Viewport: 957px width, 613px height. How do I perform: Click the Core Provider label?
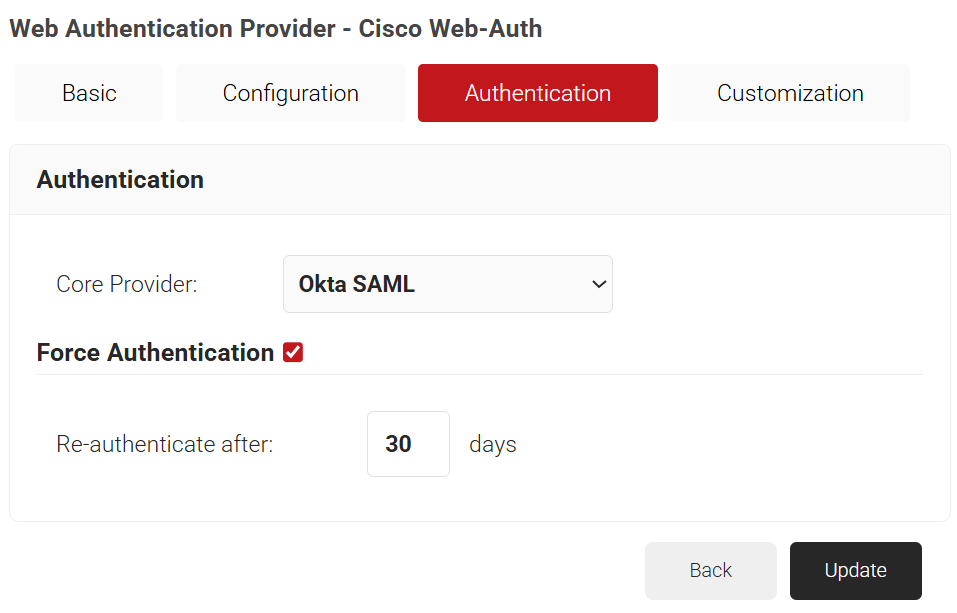click(127, 284)
